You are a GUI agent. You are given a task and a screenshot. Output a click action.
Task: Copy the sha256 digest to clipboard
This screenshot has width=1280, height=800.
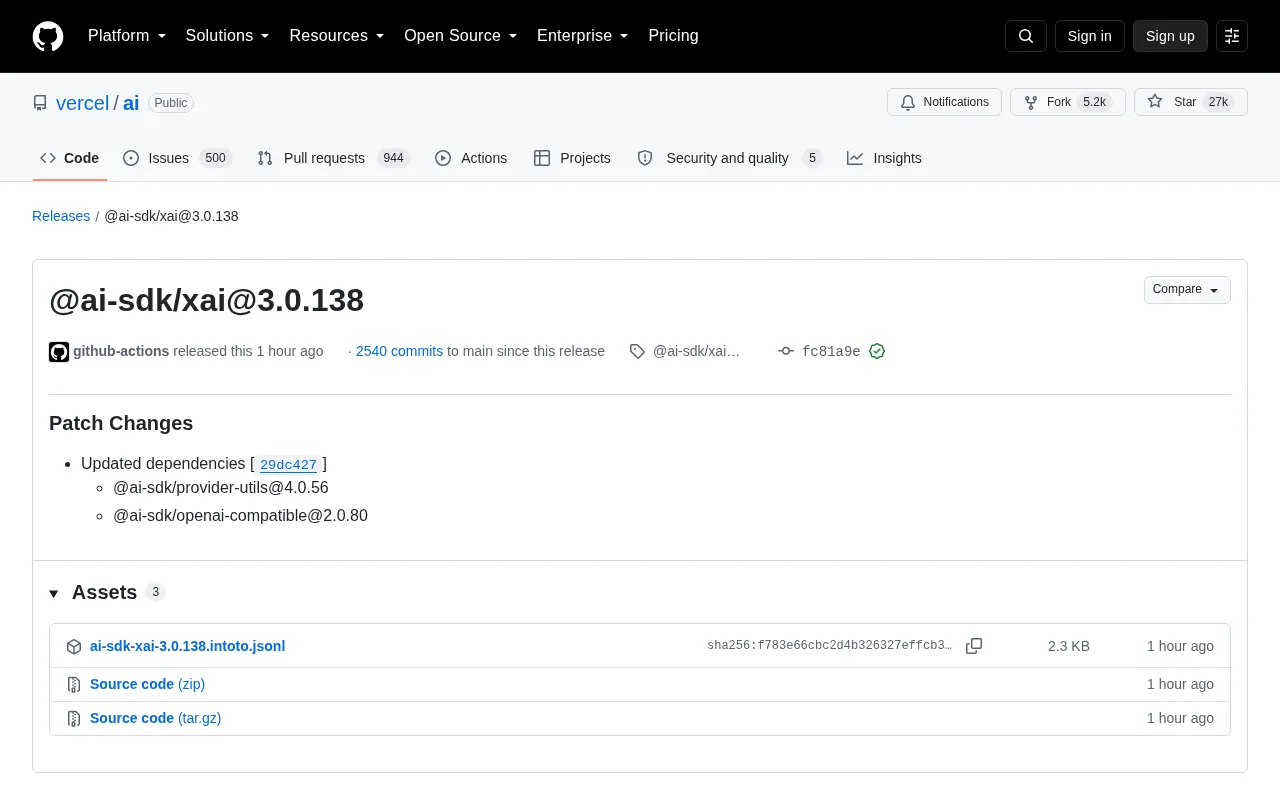tap(974, 646)
